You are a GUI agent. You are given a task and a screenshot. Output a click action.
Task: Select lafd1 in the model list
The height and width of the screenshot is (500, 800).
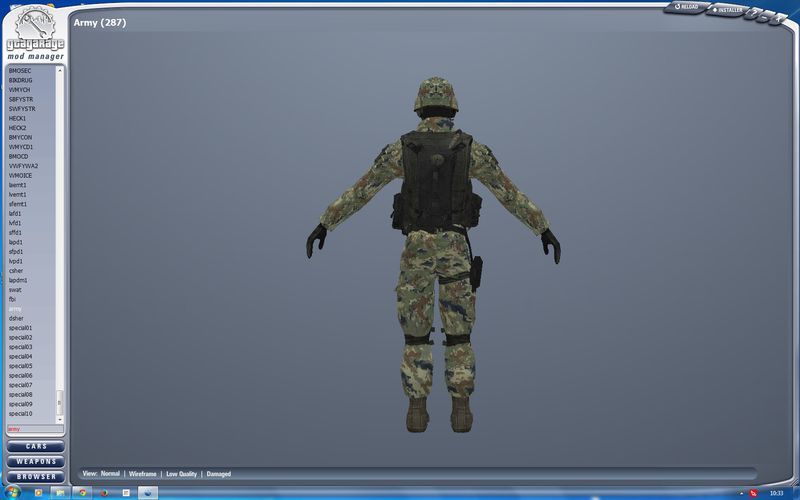coord(15,214)
